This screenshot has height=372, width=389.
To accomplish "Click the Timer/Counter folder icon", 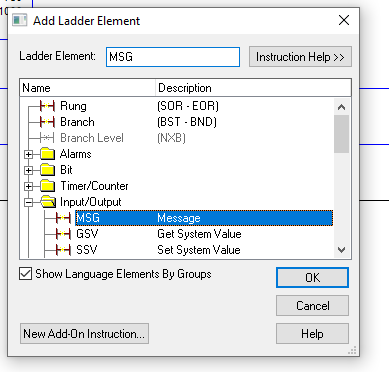I will point(48,186).
